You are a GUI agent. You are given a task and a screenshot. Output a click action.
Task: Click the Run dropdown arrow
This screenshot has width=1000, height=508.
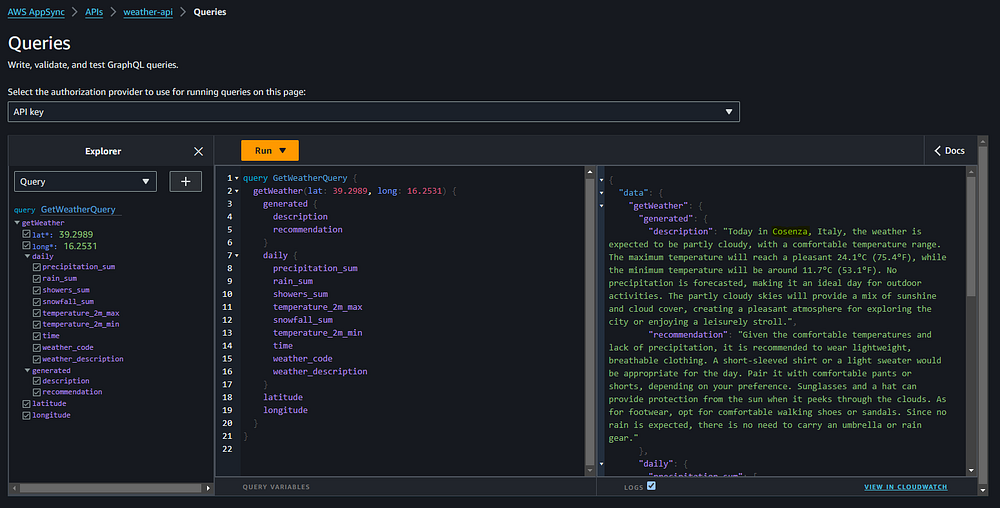click(x=283, y=151)
